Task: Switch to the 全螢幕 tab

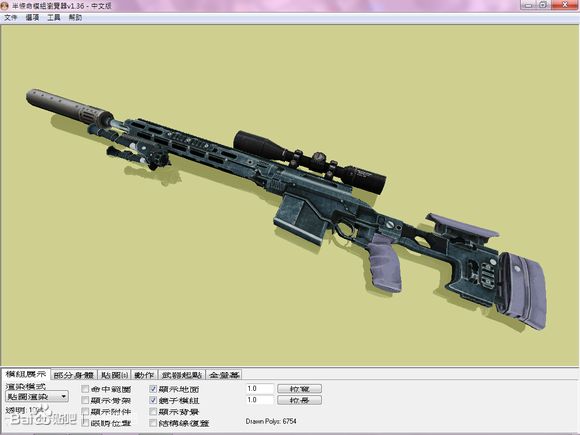Action: [224, 375]
